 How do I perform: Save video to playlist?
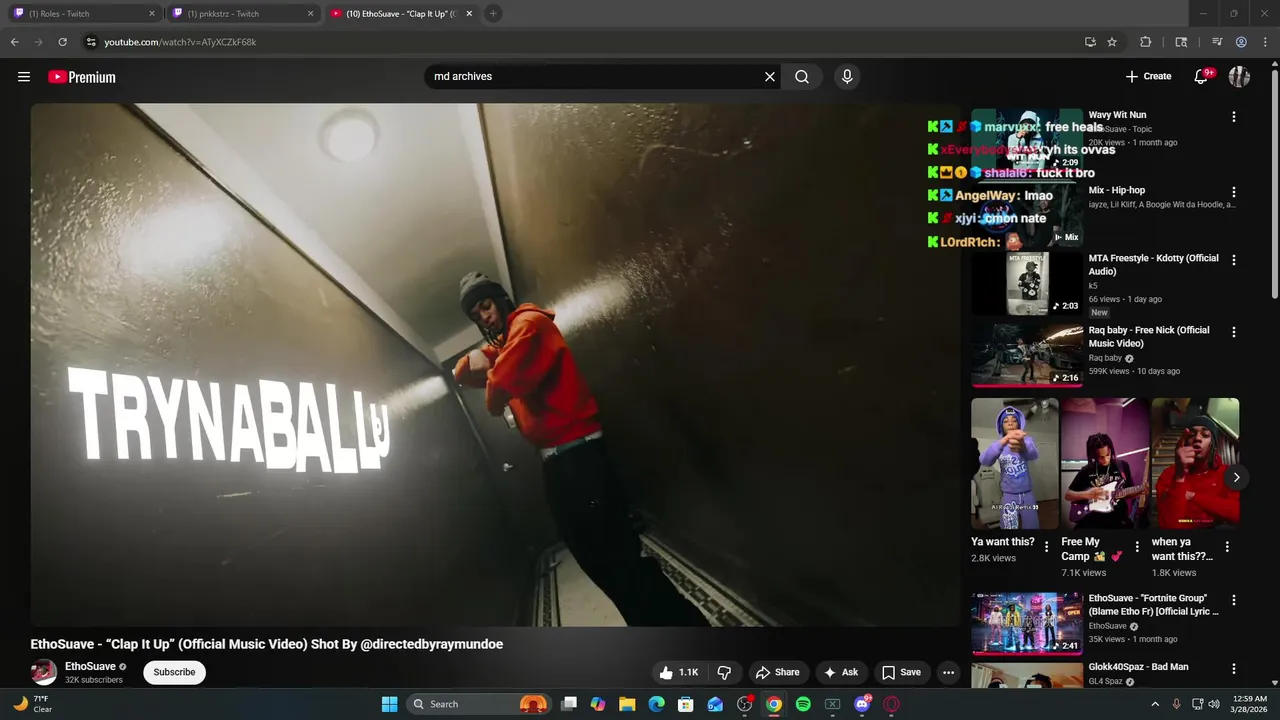click(901, 673)
